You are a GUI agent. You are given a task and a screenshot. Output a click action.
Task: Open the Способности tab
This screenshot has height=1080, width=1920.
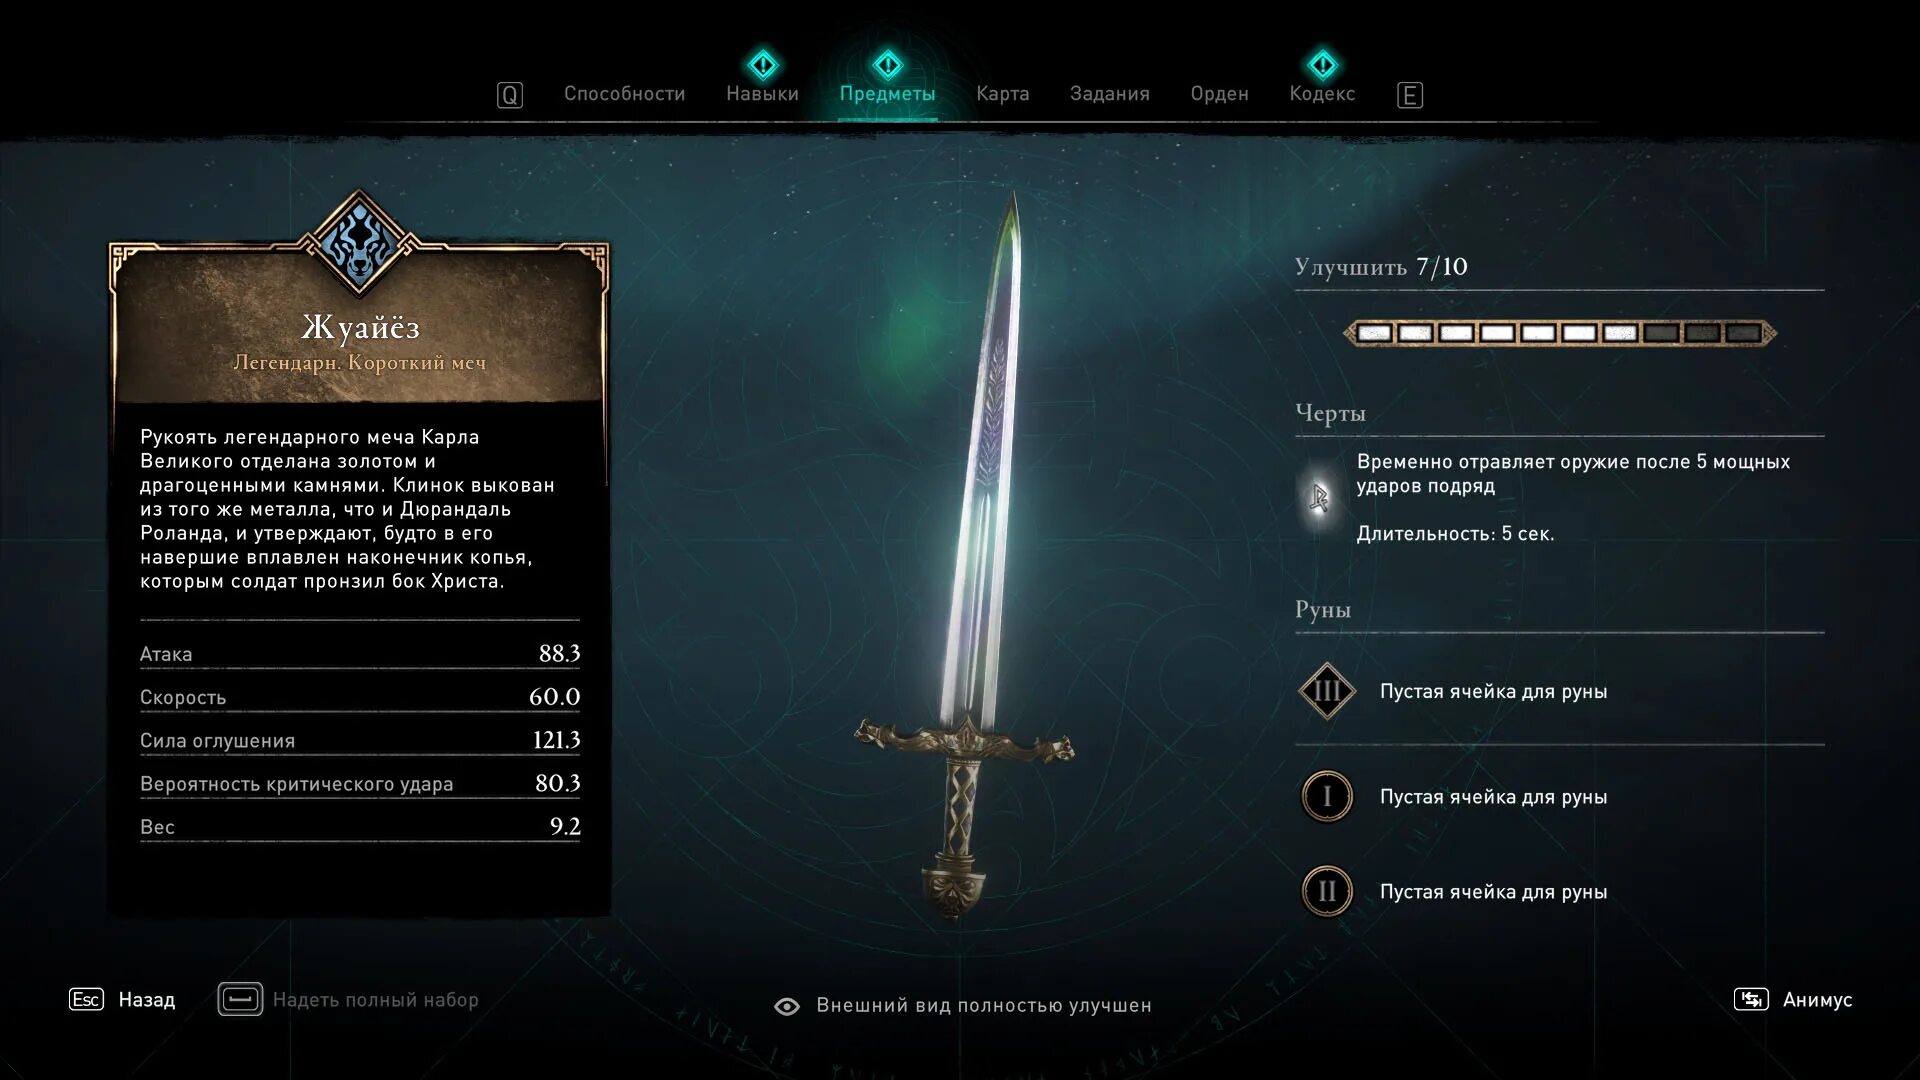click(625, 94)
